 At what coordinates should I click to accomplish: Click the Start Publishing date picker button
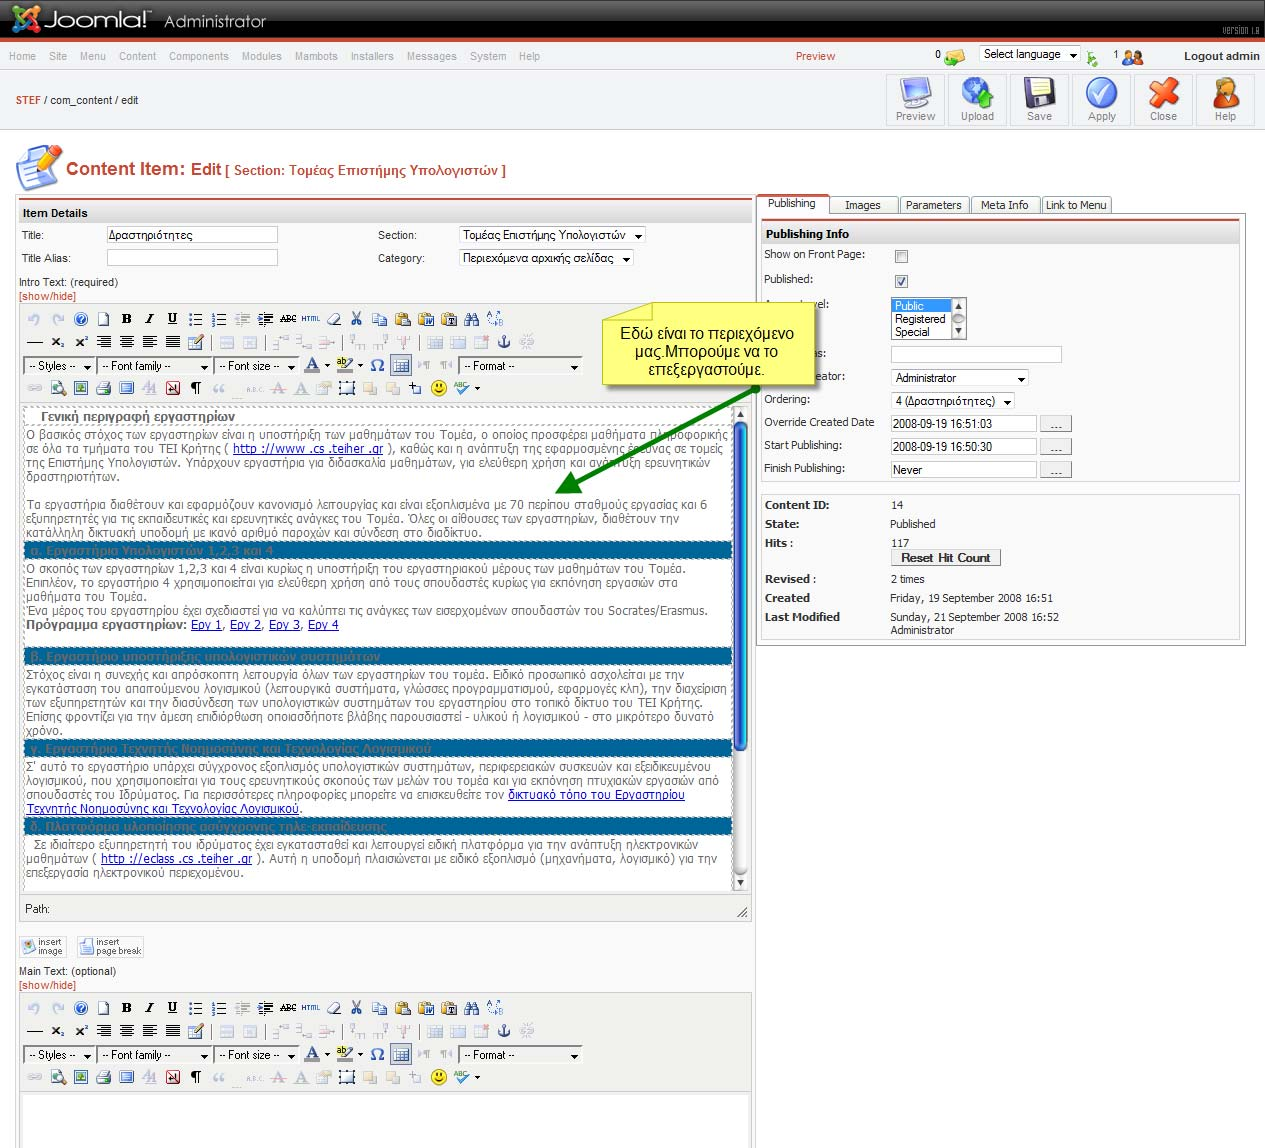coord(1056,447)
